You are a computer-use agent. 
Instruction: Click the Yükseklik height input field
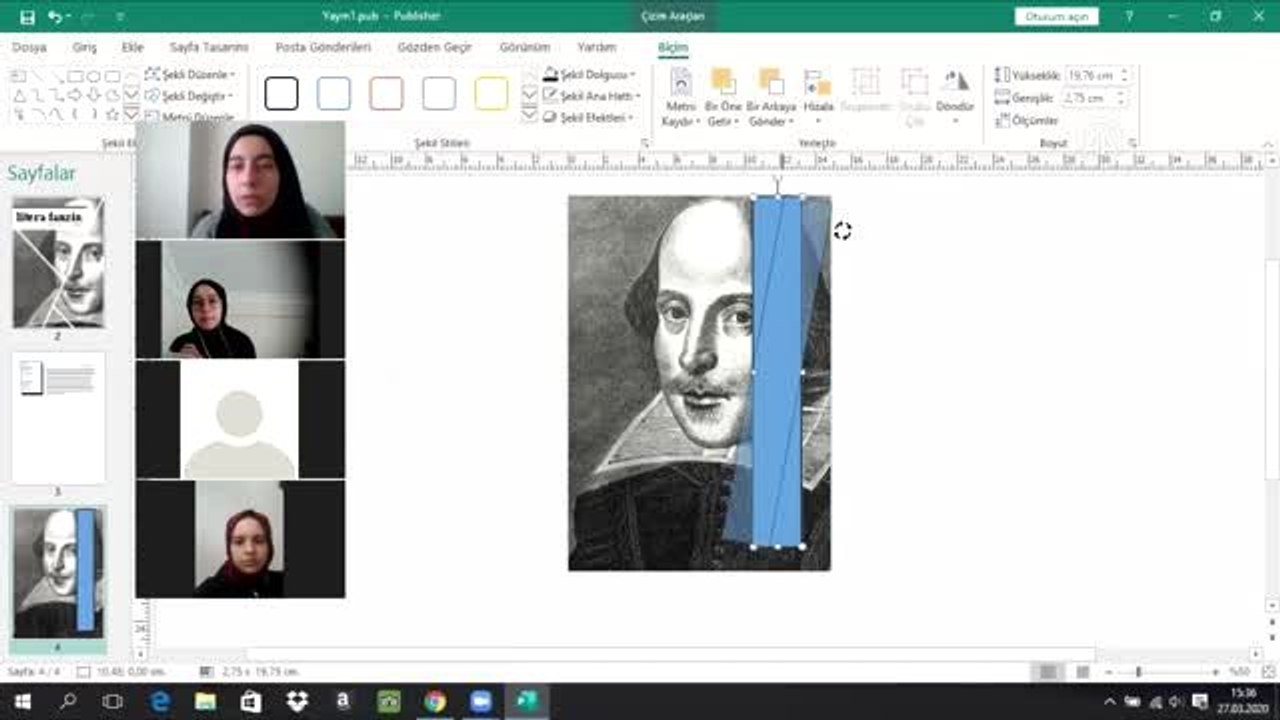pyautogui.click(x=1091, y=75)
